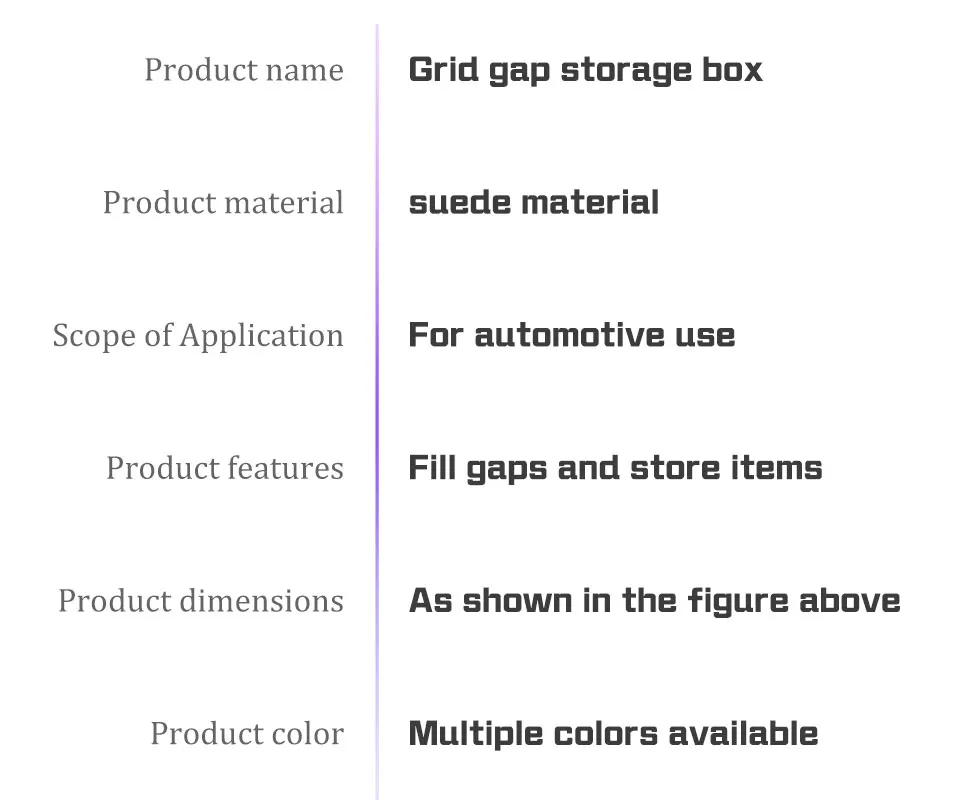Click the 'Product color' label
The width and height of the screenshot is (960, 800).
click(247, 734)
